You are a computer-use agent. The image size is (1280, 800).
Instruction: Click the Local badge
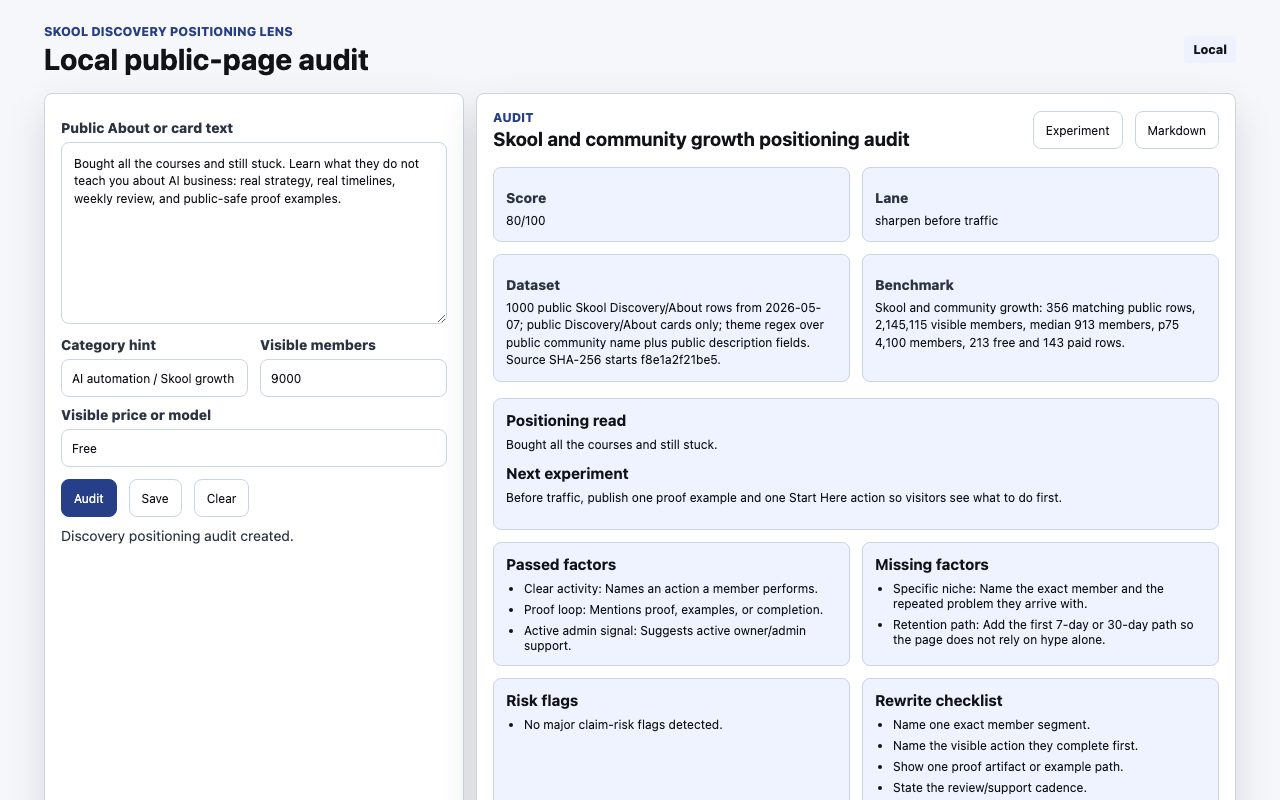pyautogui.click(x=1210, y=50)
